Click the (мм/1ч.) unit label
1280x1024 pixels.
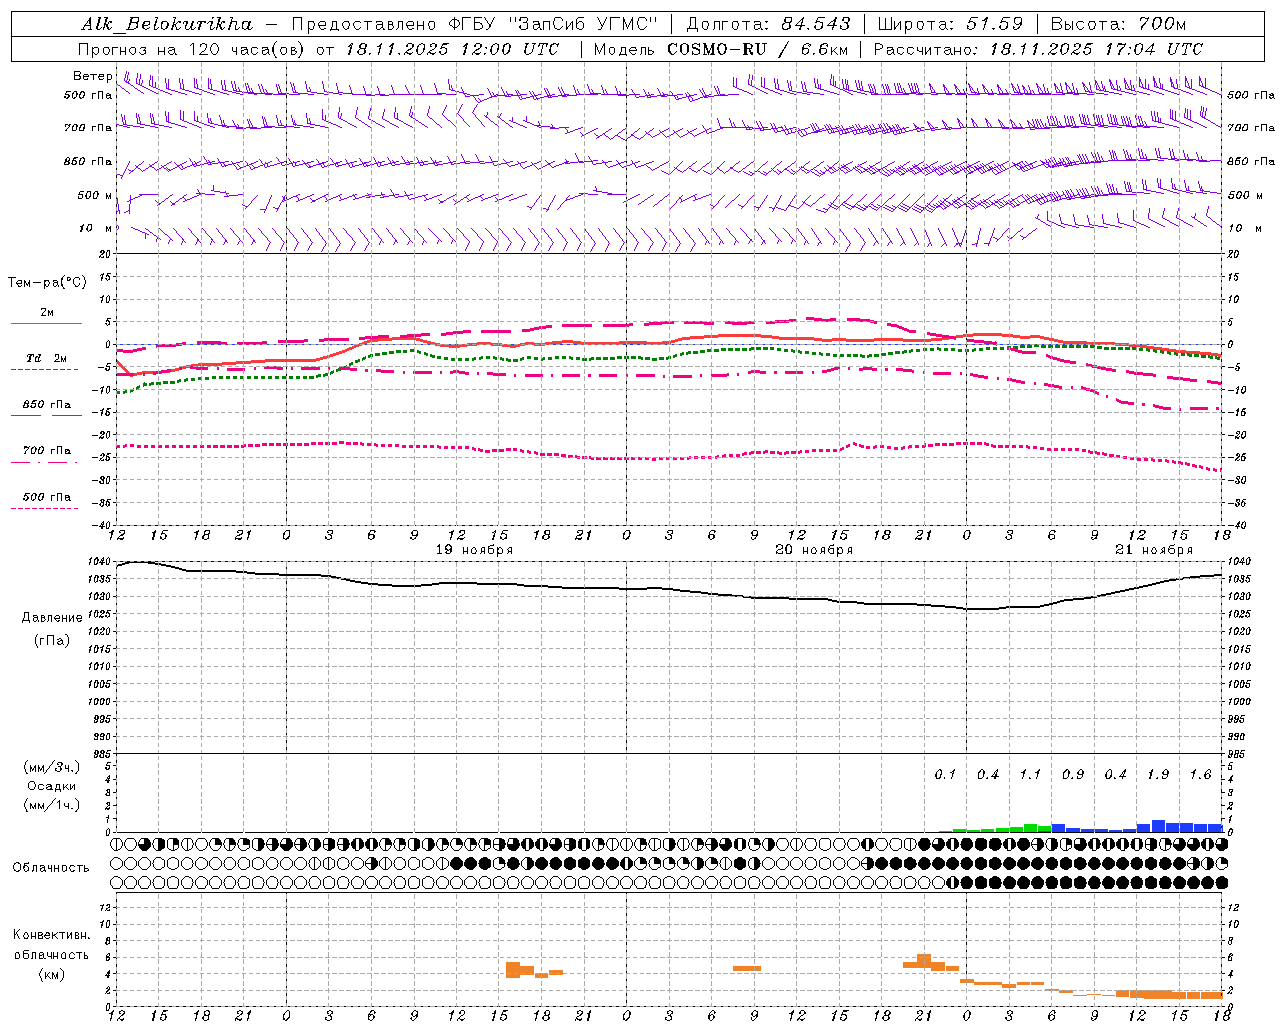pyautogui.click(x=51, y=805)
